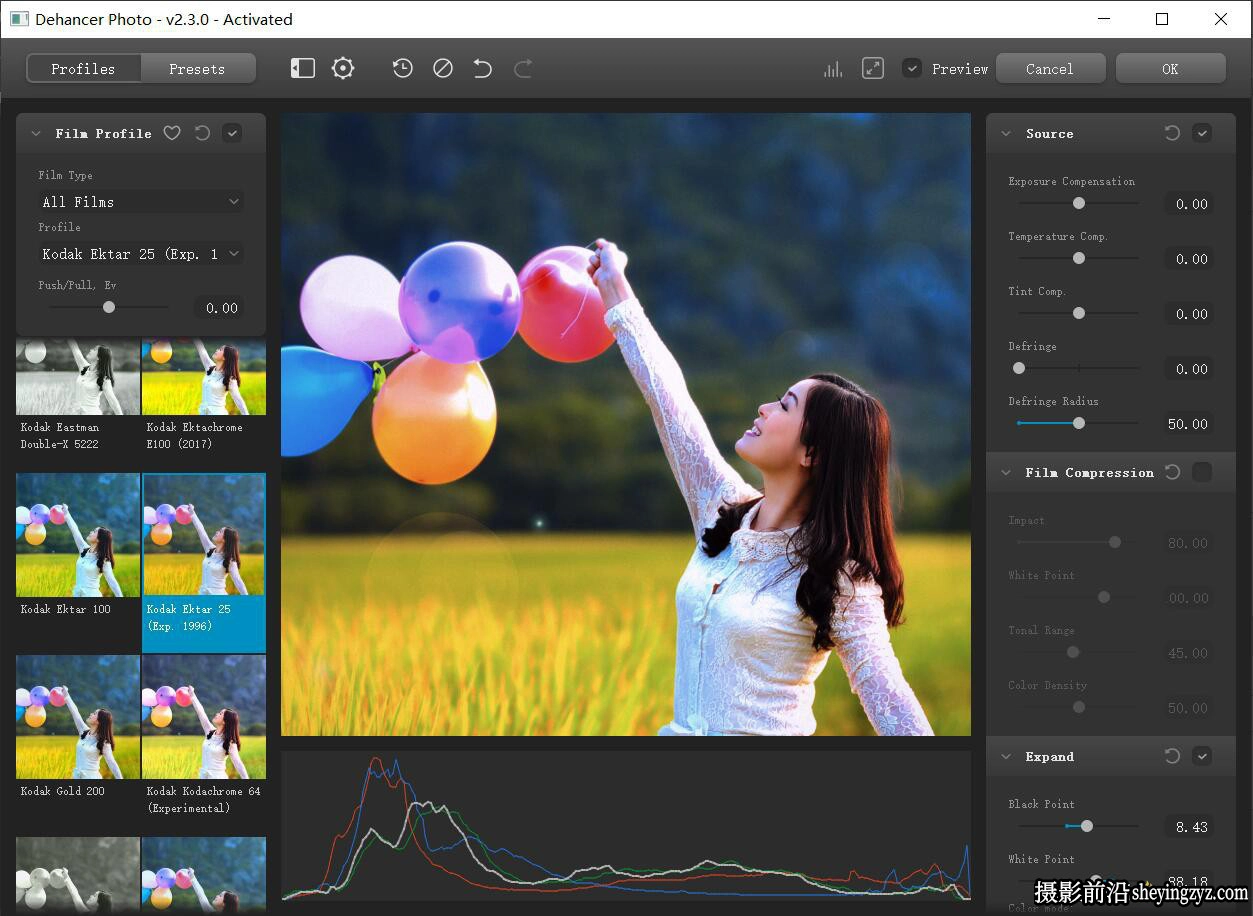The height and width of the screenshot is (916, 1253).
Task: Adjust the Defringe Radius slider
Action: pos(1078,423)
